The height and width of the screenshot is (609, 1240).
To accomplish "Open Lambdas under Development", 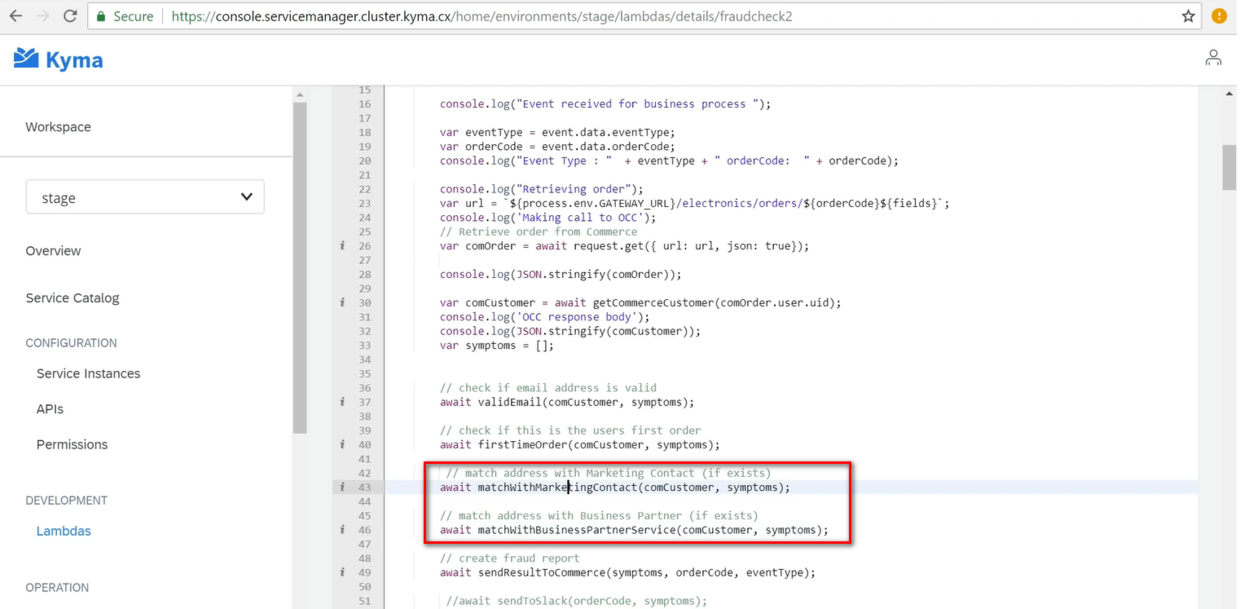I will (x=63, y=531).
